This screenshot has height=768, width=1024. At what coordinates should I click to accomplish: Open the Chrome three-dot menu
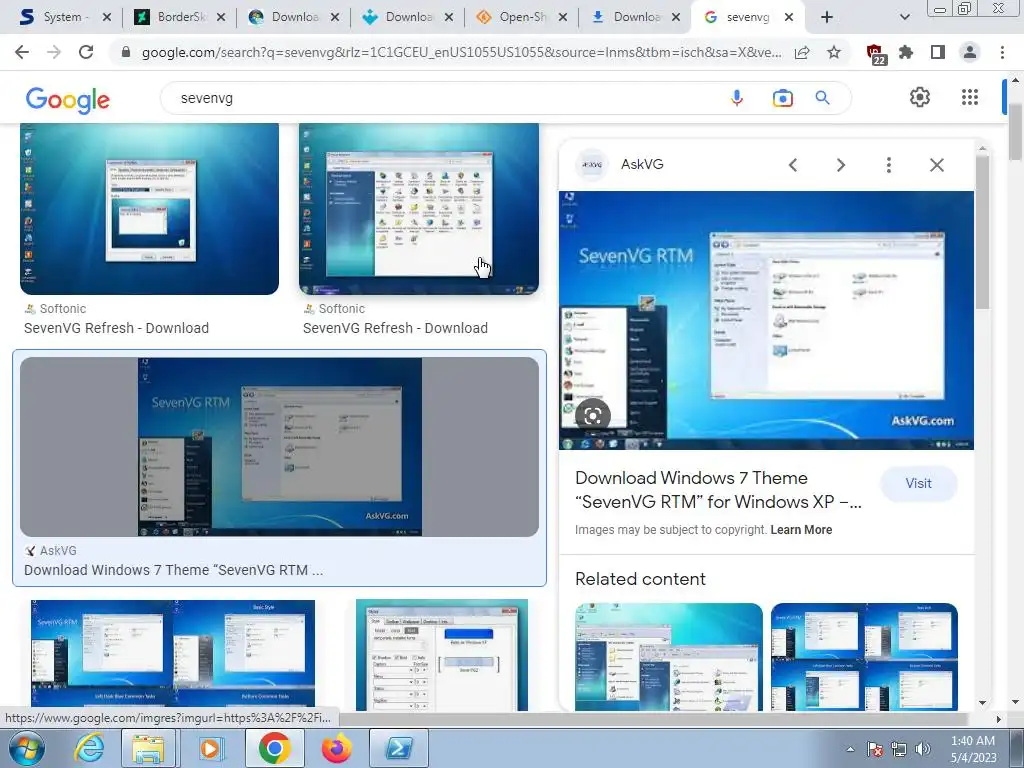click(1002, 52)
